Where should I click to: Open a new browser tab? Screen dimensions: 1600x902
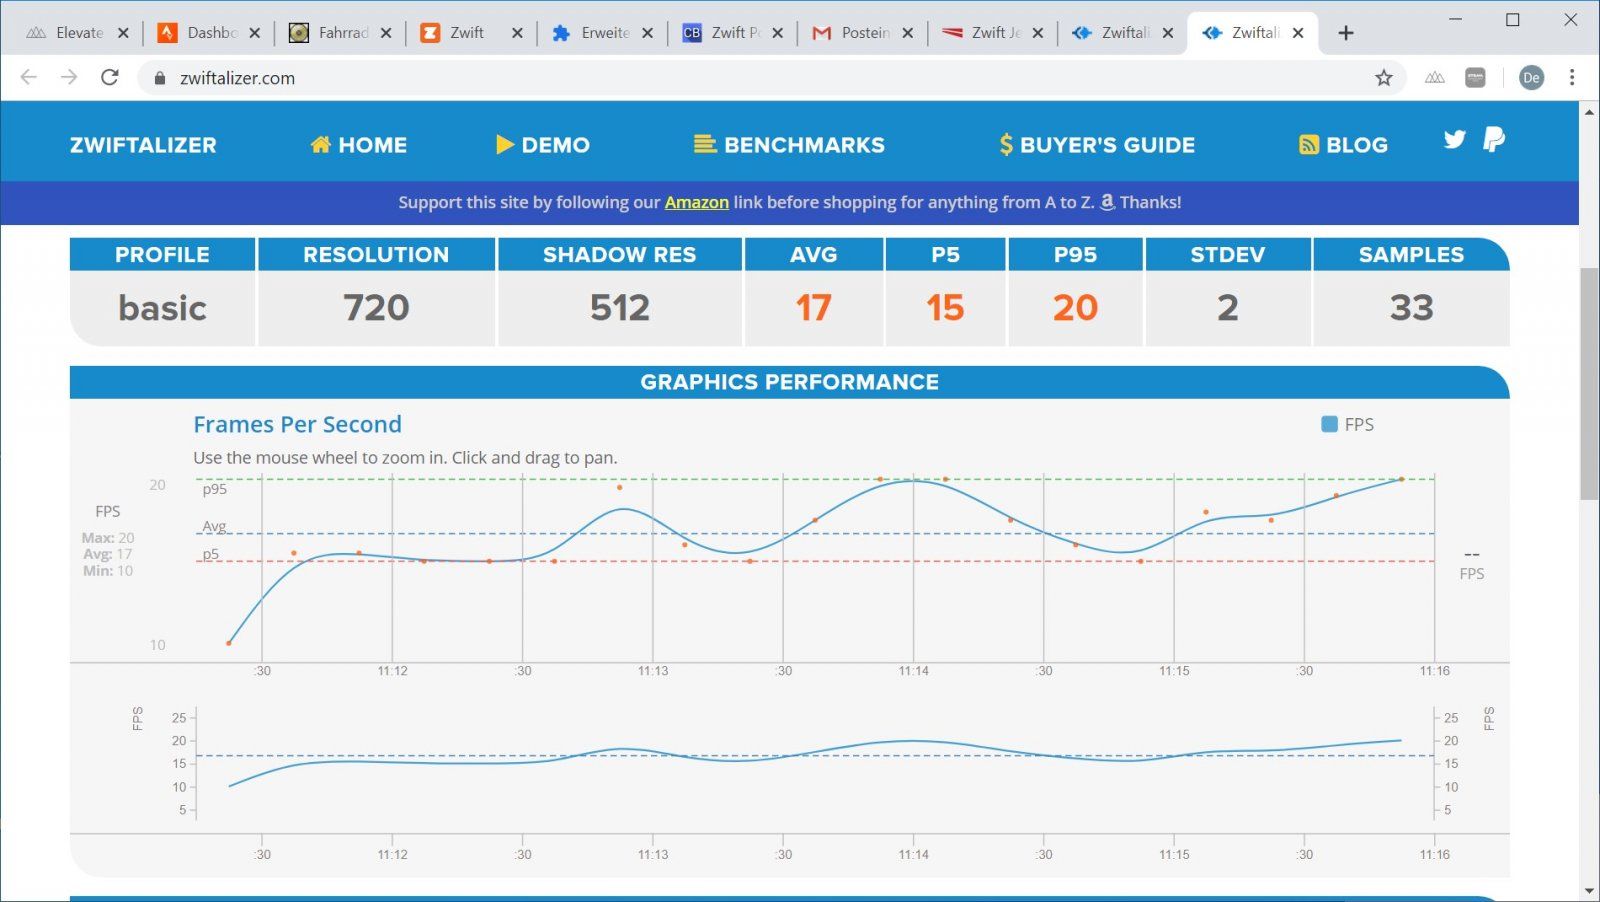coord(1346,33)
